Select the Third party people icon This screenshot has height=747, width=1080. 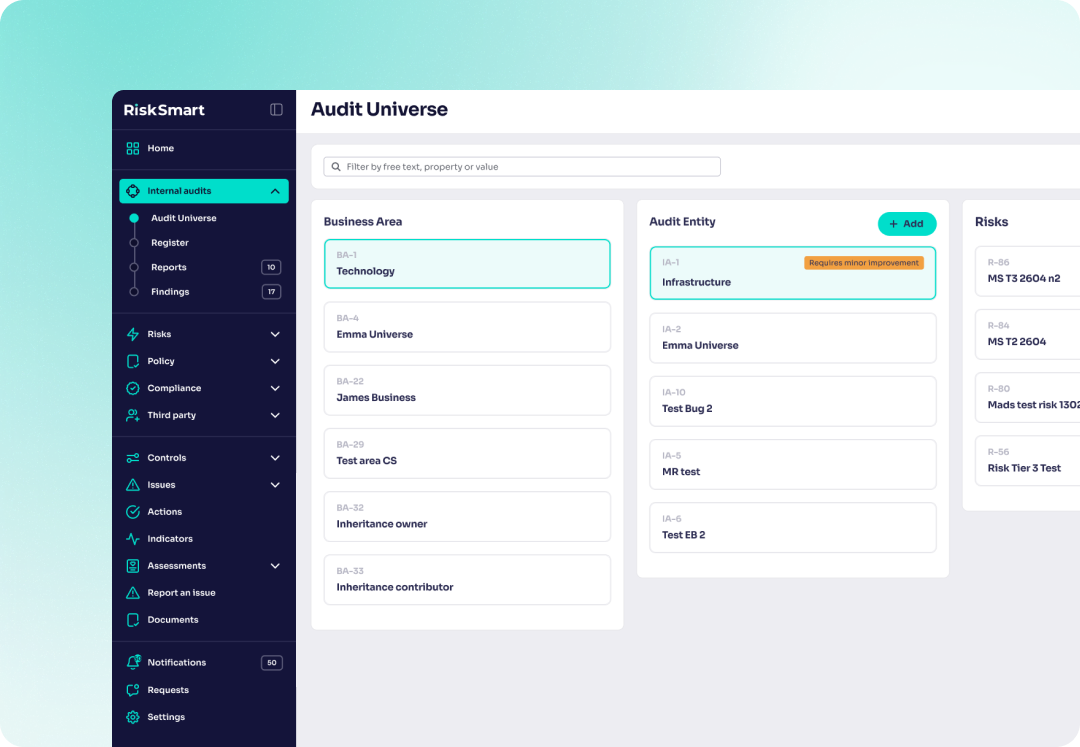133,414
